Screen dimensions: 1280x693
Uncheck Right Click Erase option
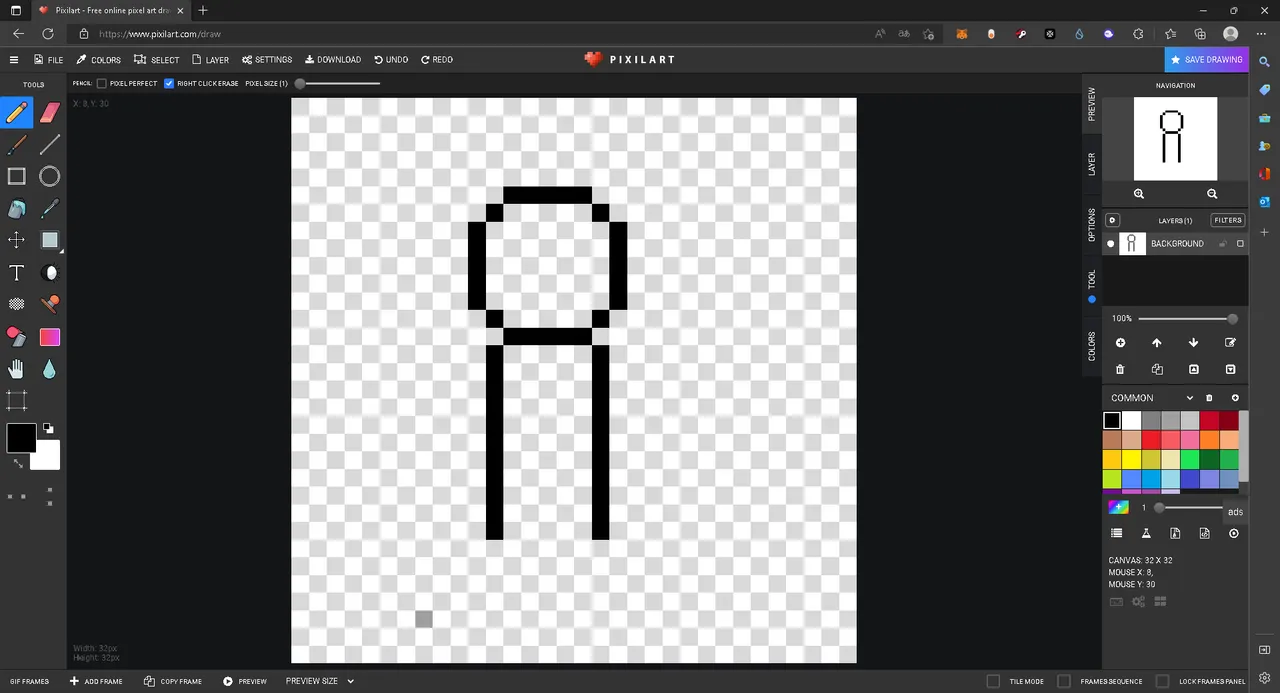pos(169,84)
